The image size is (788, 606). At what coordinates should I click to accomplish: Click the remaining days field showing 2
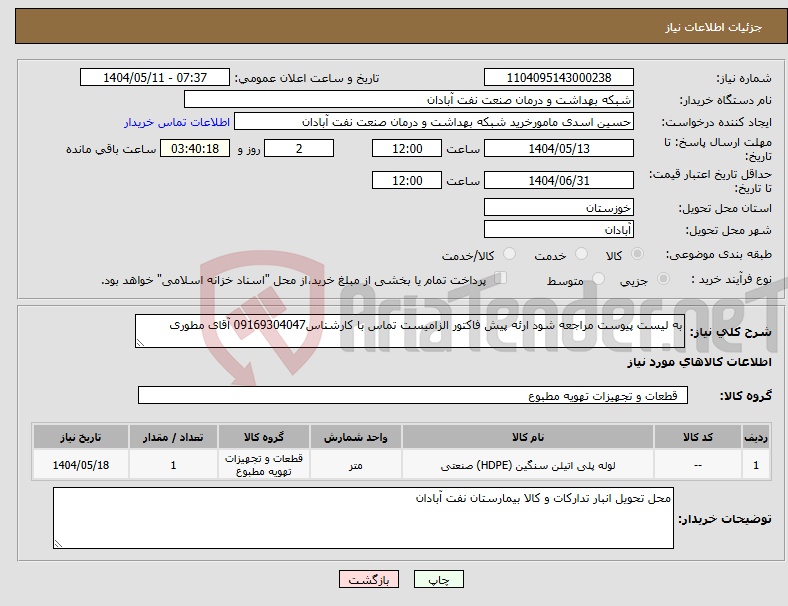coord(299,148)
